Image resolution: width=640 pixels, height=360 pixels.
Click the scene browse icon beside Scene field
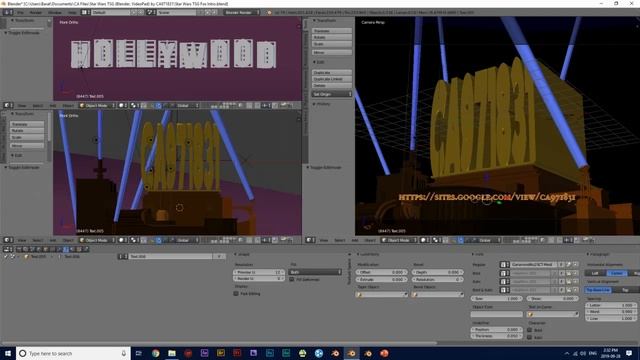(x=150, y=12)
